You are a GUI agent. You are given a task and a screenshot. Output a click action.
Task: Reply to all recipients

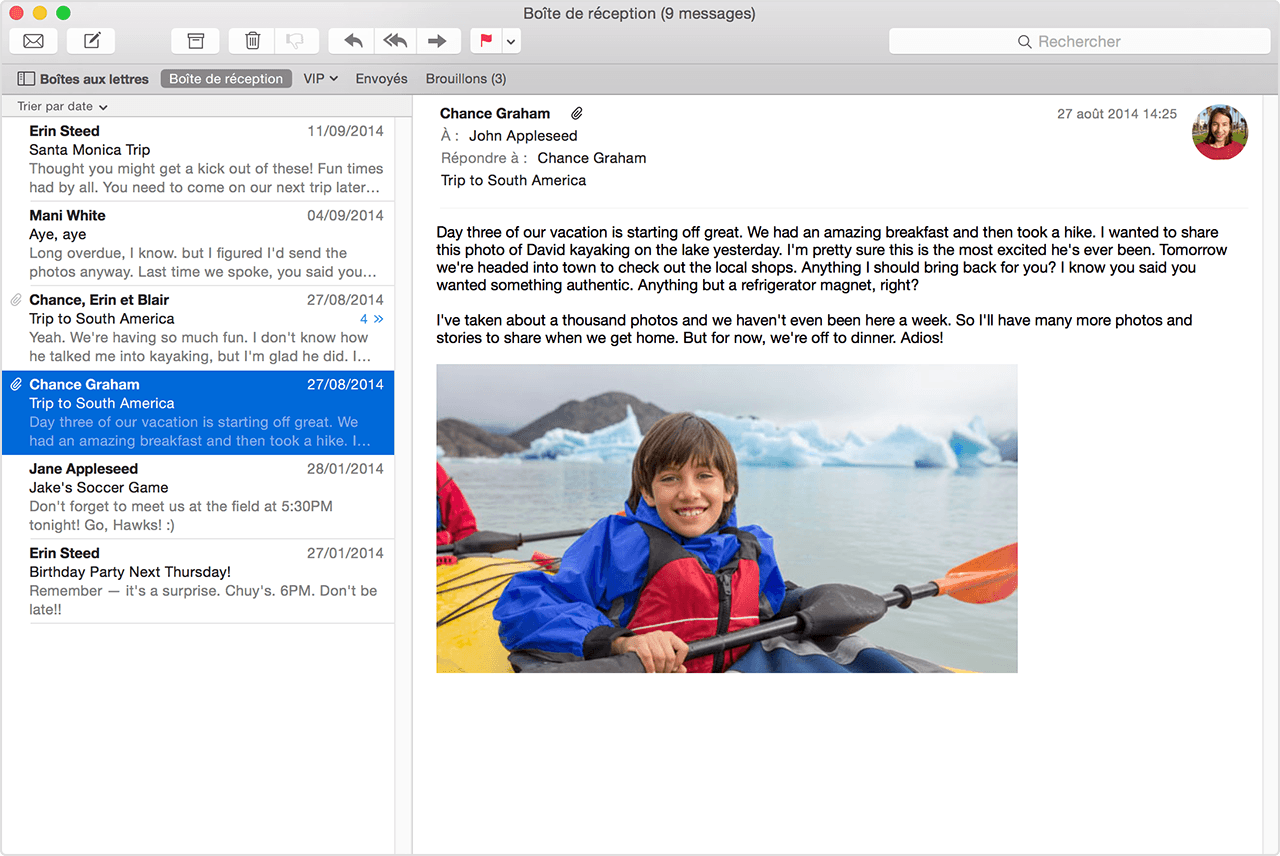click(x=395, y=40)
